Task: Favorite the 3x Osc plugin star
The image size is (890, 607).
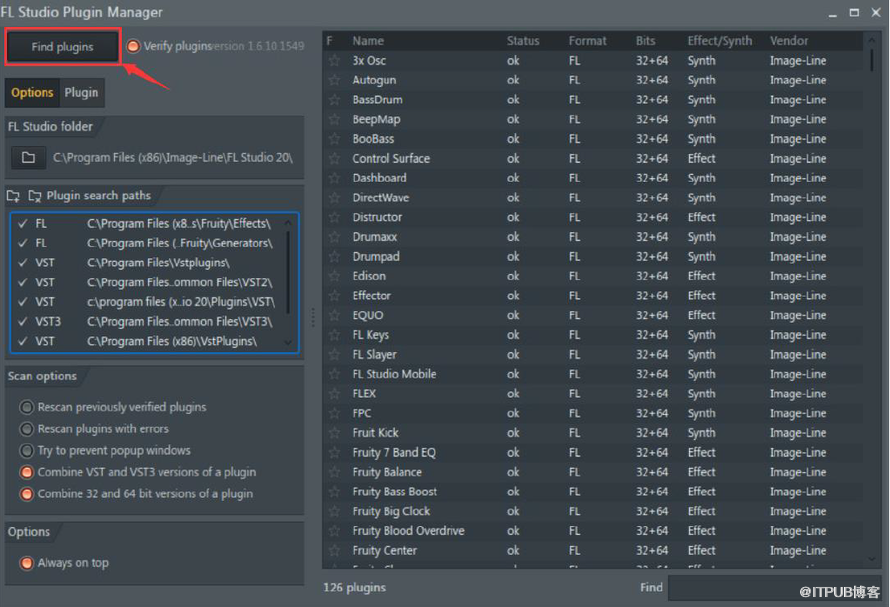Action: [x=334, y=60]
